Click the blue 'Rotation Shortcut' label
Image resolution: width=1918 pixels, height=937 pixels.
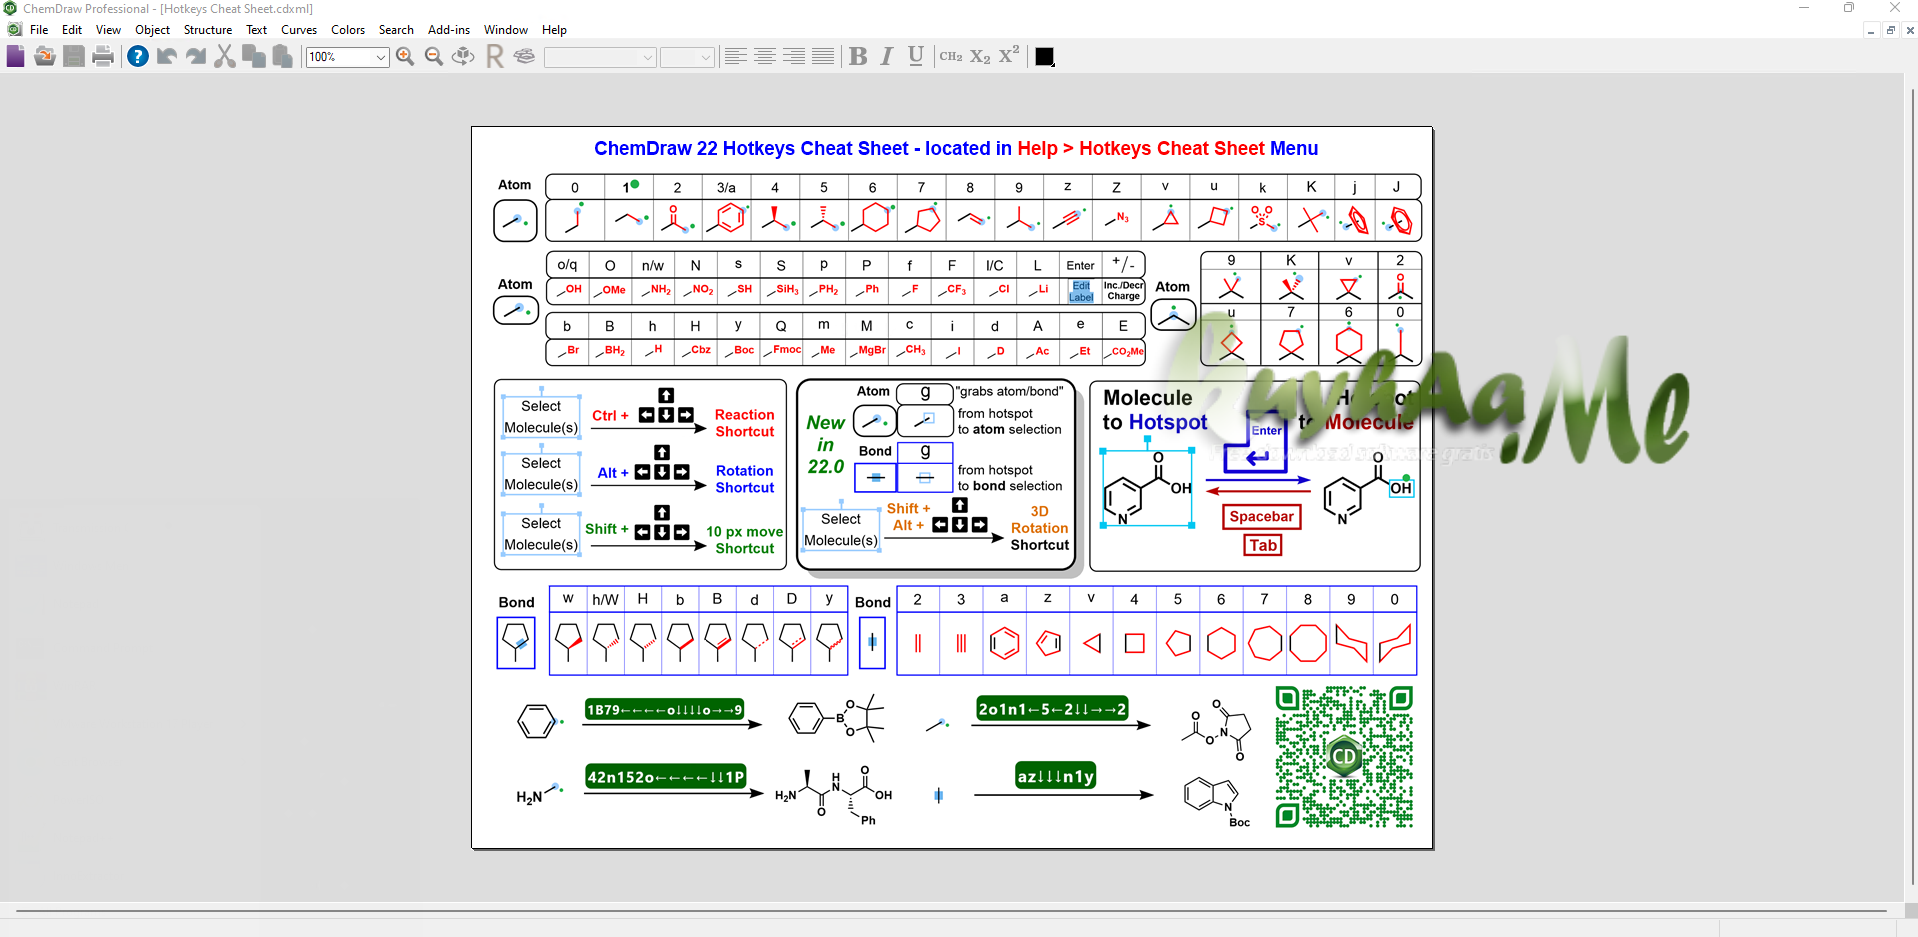pos(744,479)
